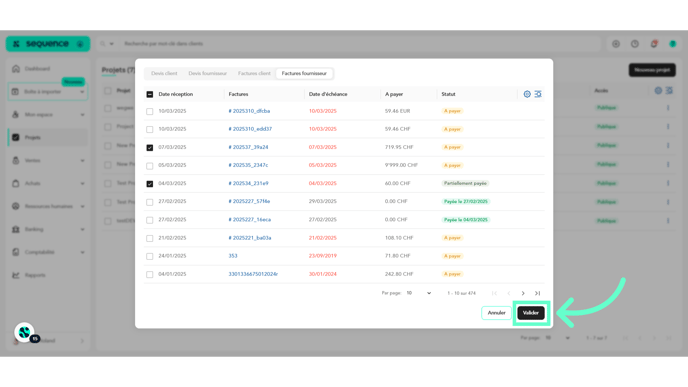Click the 719.95 CHF amount cell
The height and width of the screenshot is (387, 688).
[399, 147]
